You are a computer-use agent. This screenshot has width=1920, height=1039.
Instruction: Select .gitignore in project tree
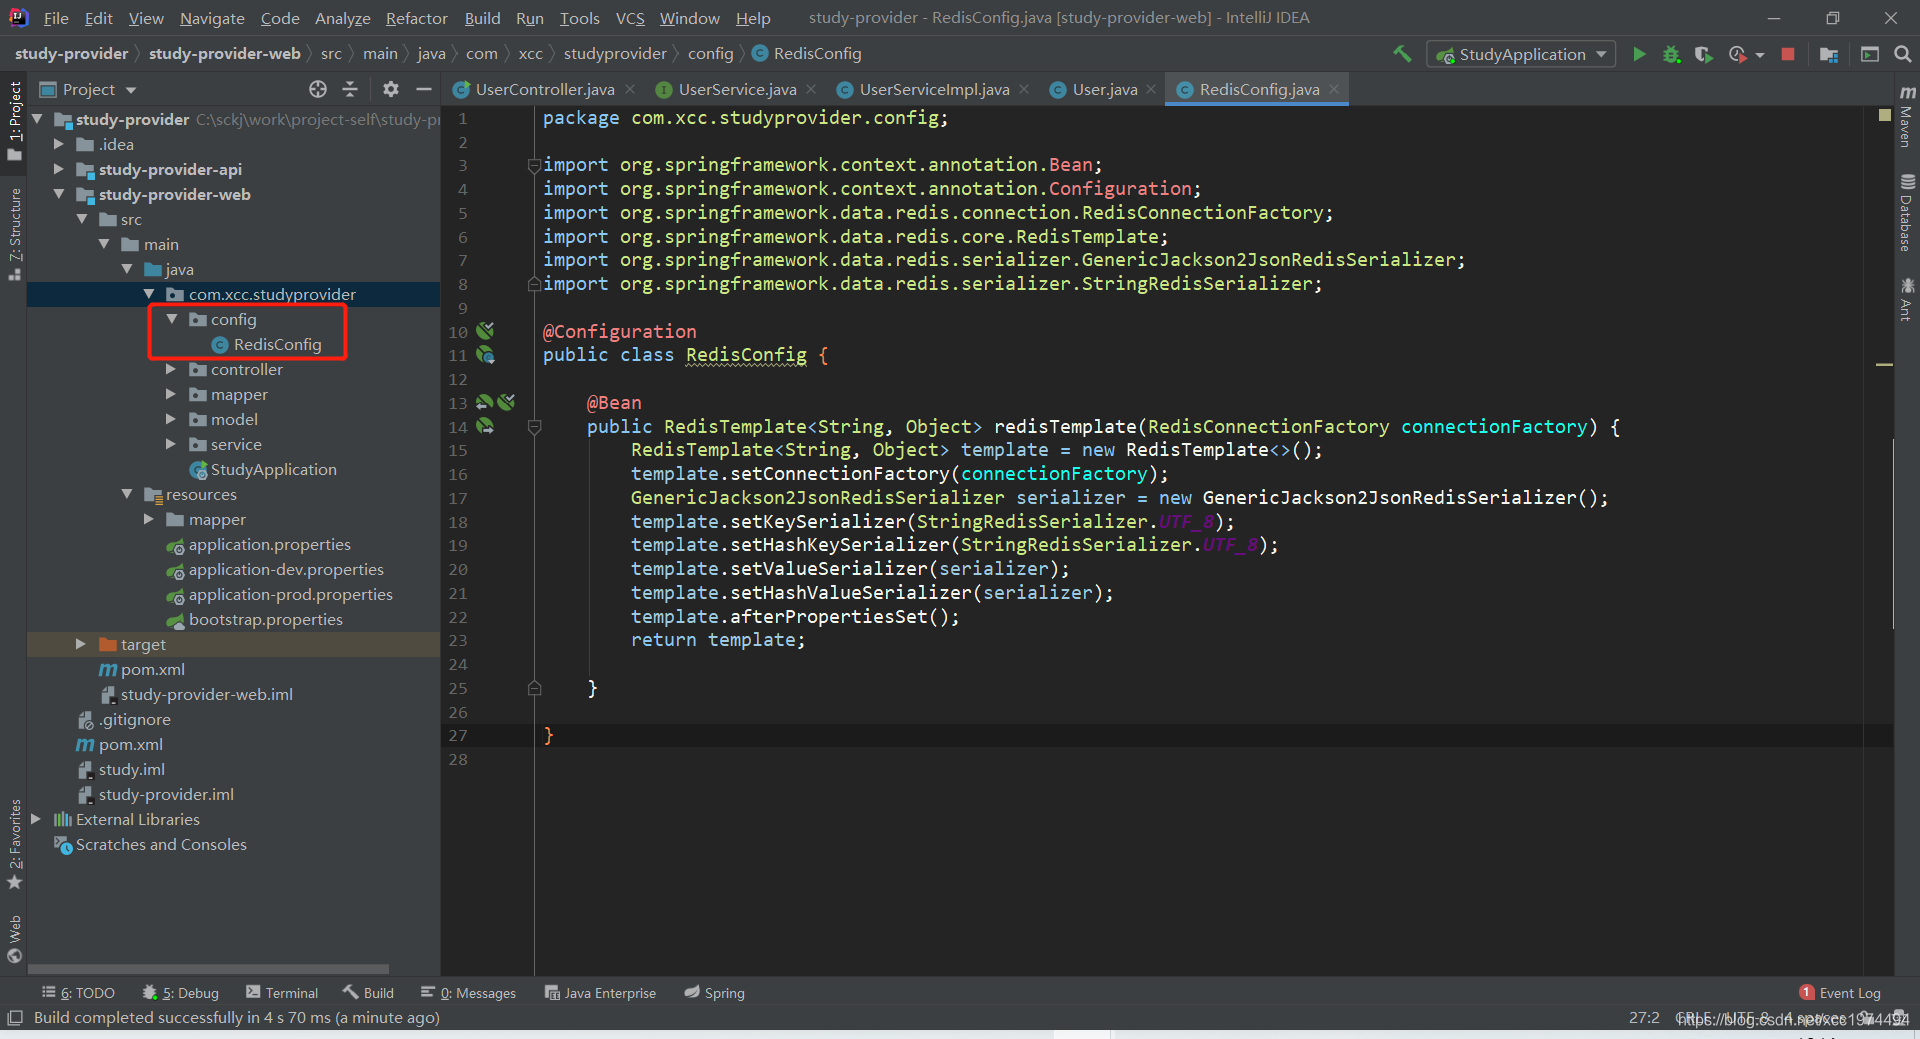coord(134,719)
